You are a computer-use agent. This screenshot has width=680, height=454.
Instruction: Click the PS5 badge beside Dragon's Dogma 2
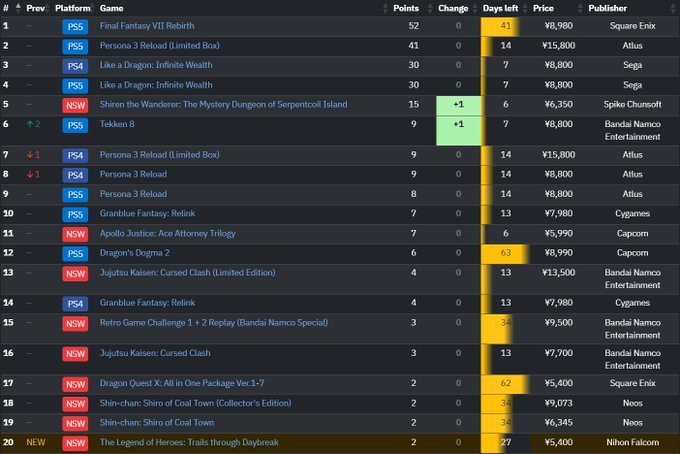(x=75, y=254)
